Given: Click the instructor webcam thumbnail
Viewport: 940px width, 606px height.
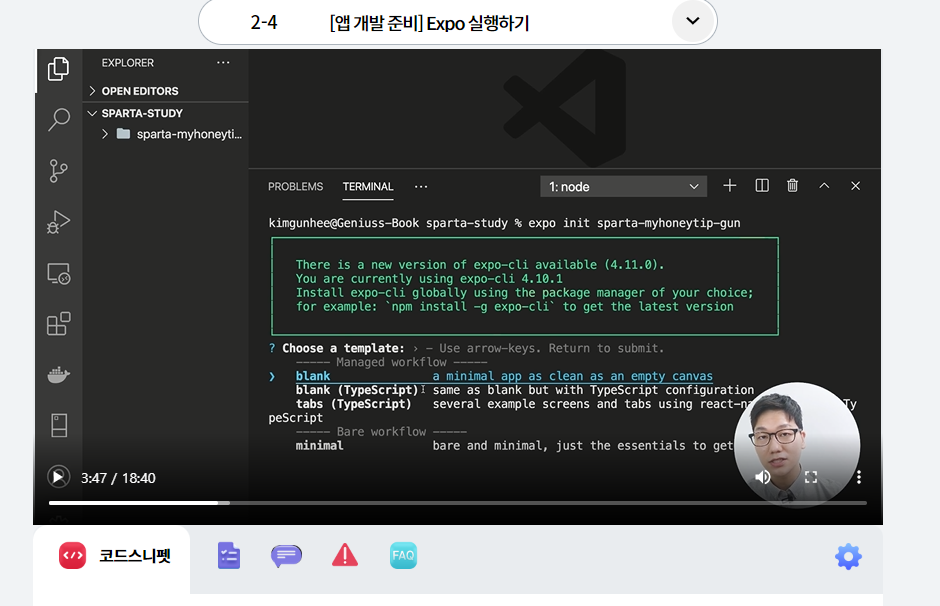Looking at the screenshot, I should click(797, 445).
